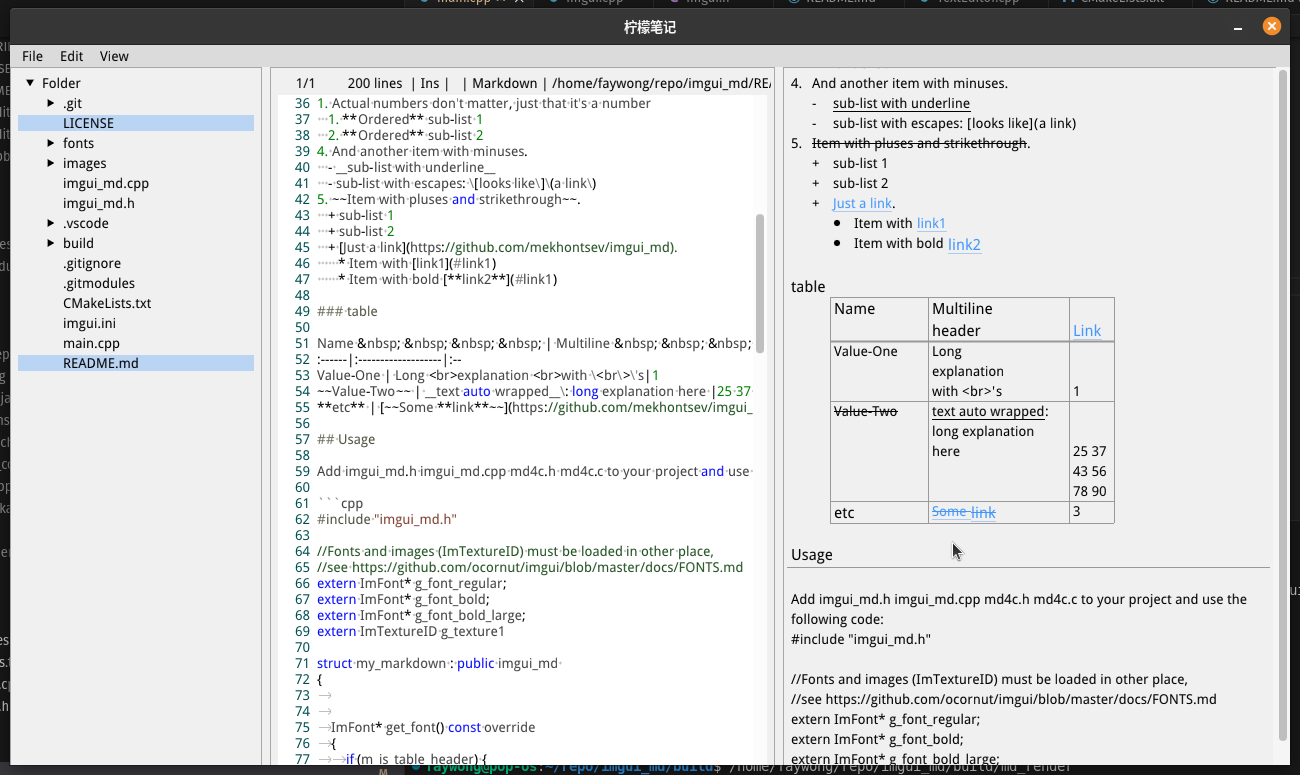The width and height of the screenshot is (1300, 775).
Task: Expand the .vscode folder
Action: pos(51,223)
